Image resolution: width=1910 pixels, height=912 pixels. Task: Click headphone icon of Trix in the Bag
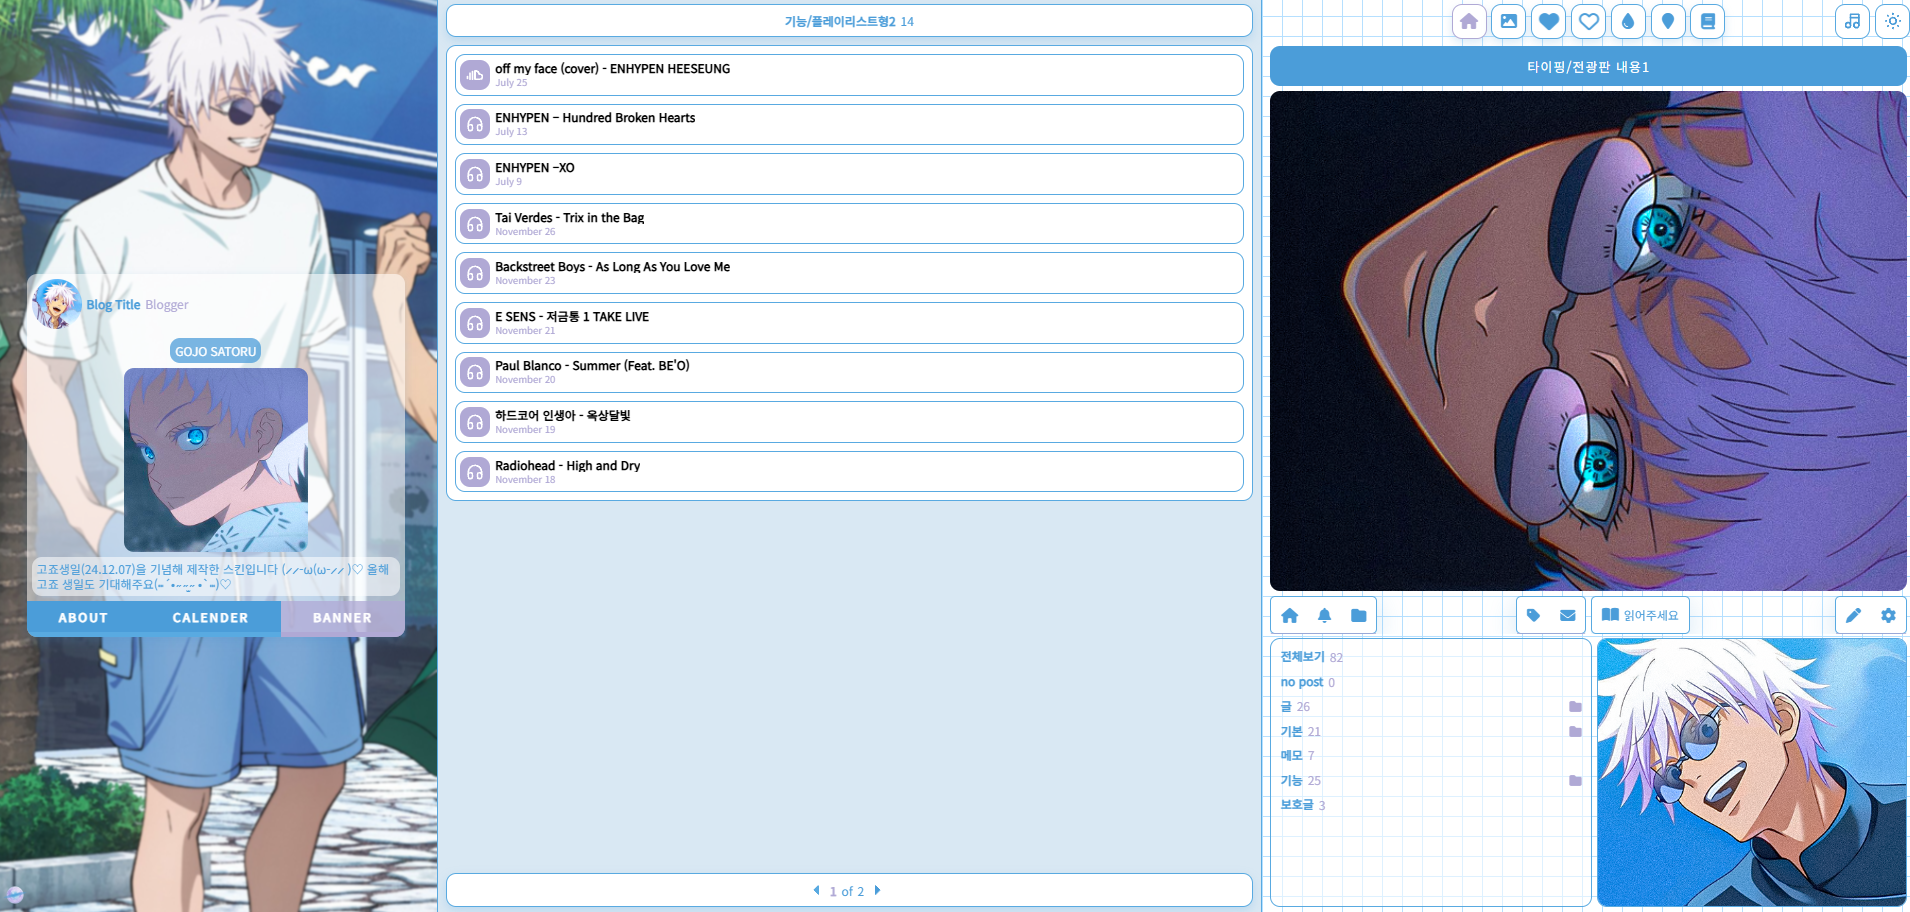tap(474, 224)
